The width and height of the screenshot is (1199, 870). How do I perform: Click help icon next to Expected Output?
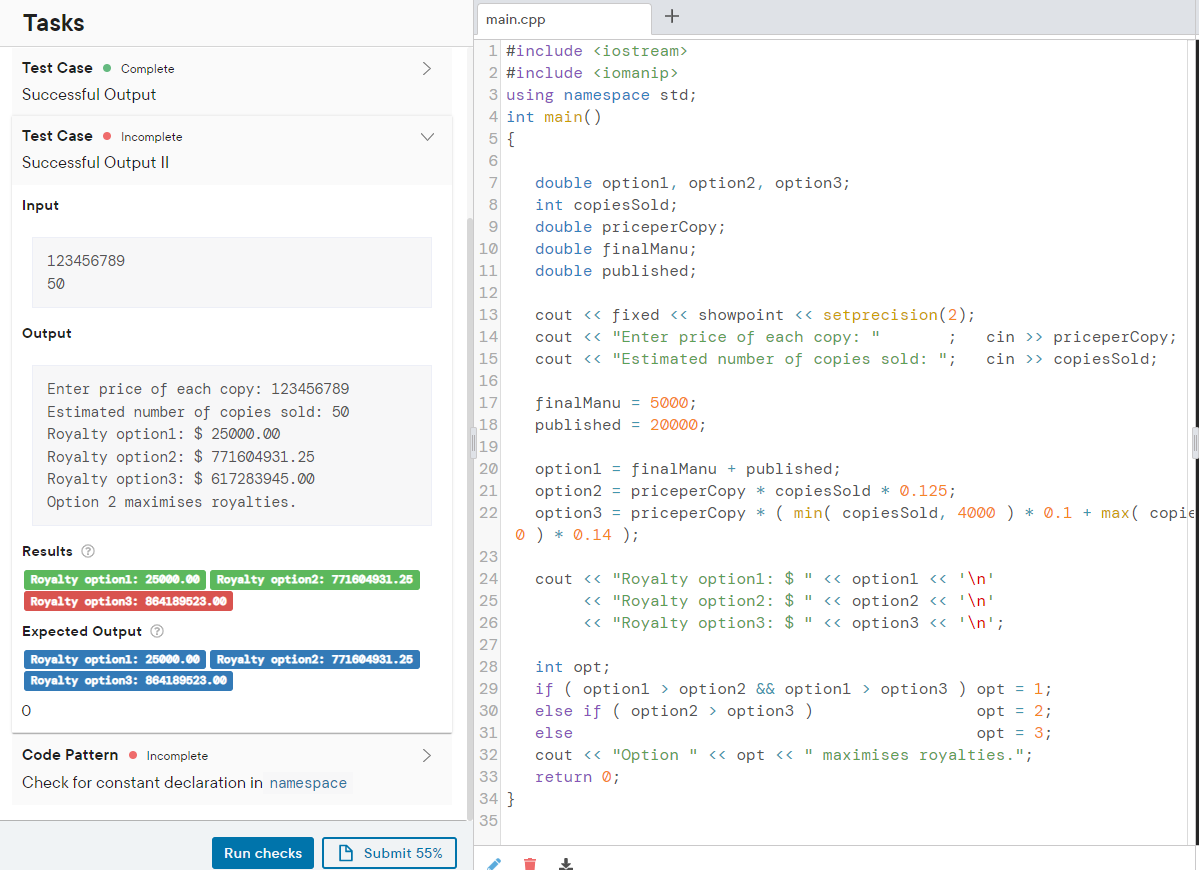coord(157,631)
